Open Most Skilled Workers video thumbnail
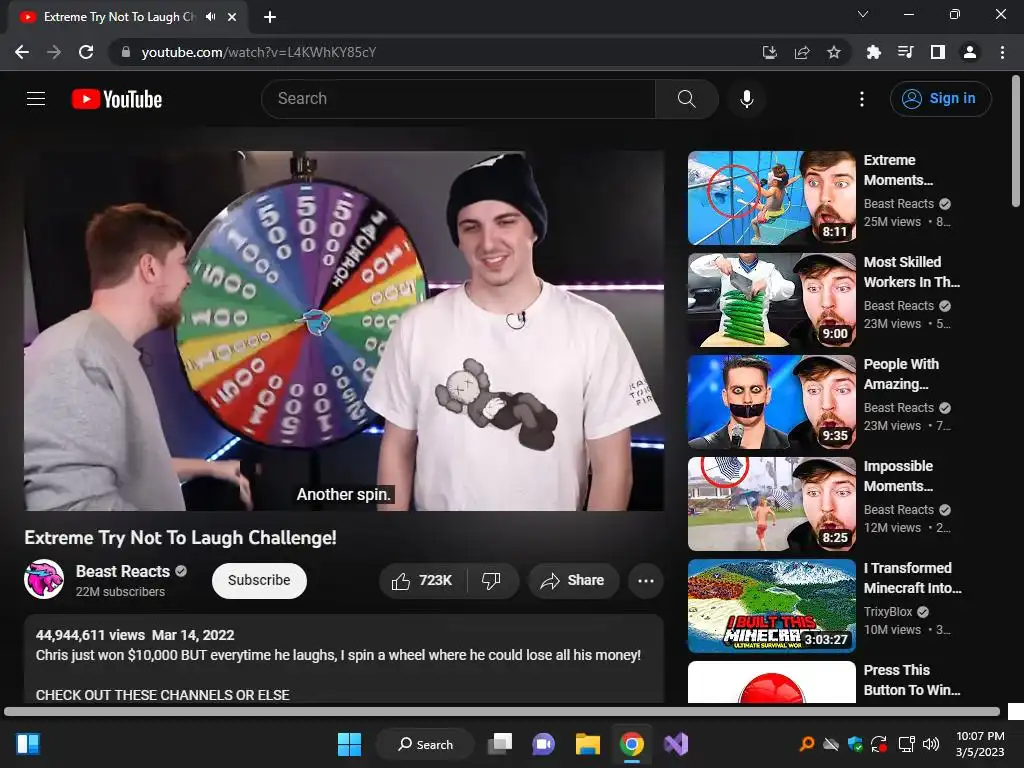1024x768 pixels. (772, 300)
